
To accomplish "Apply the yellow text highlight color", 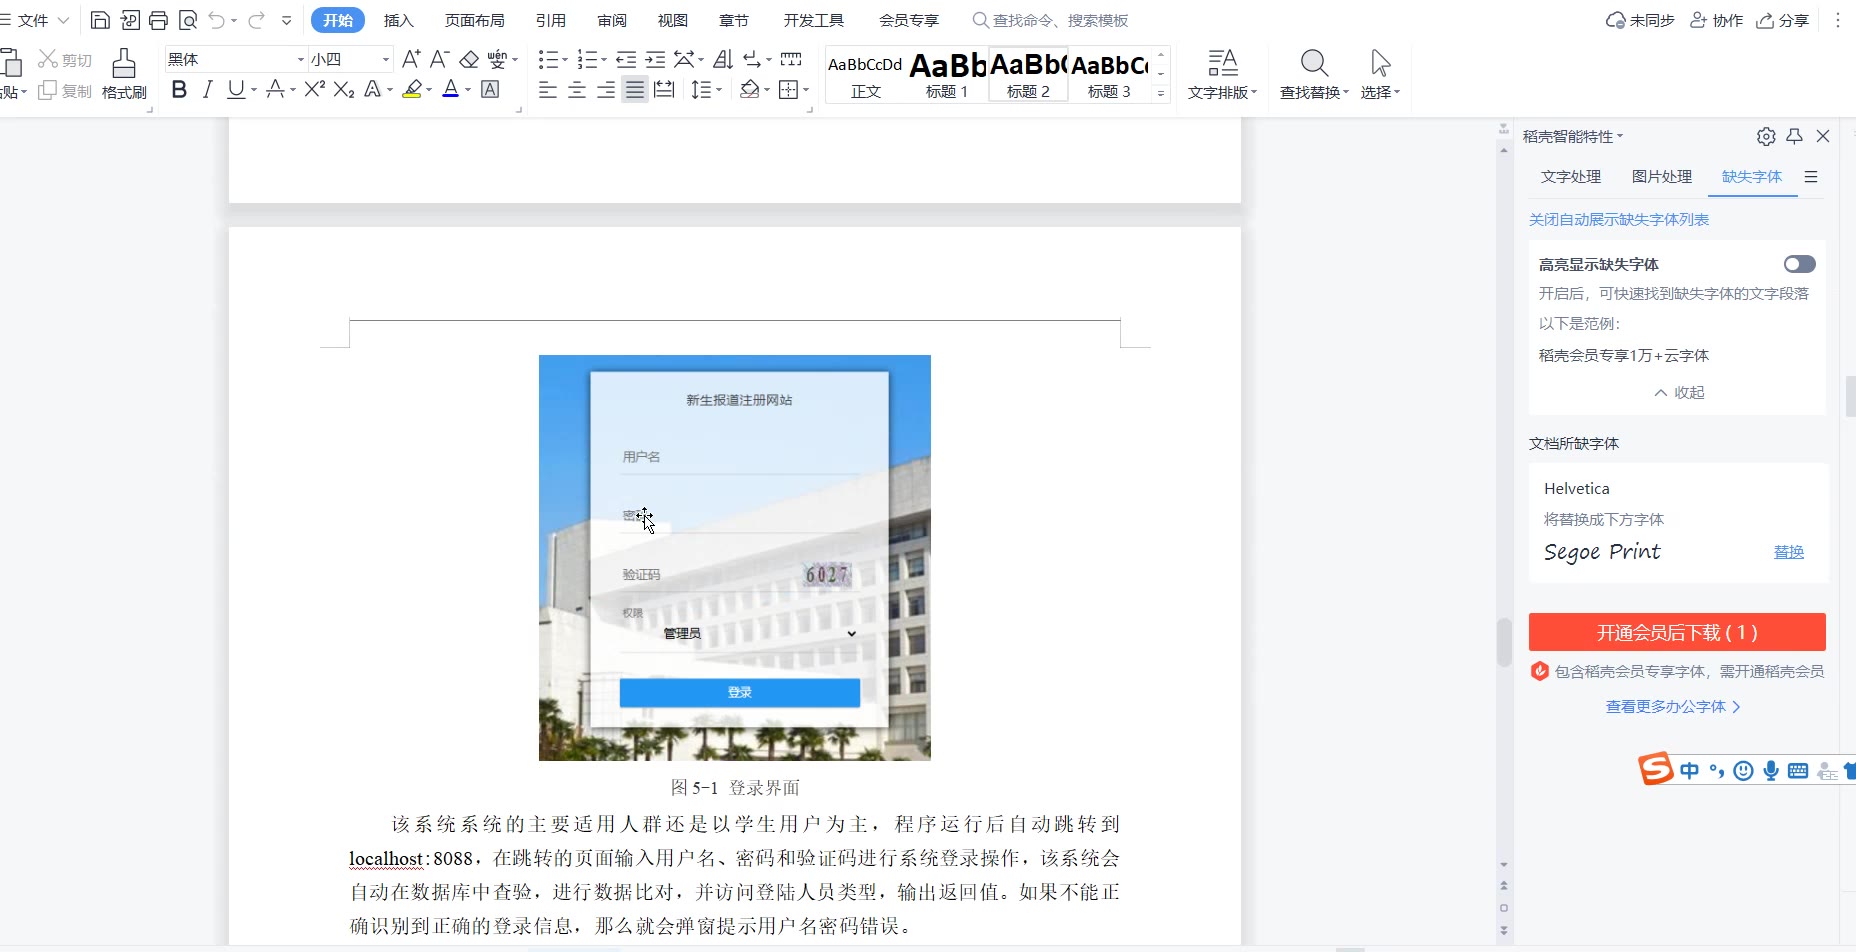I will (x=412, y=90).
